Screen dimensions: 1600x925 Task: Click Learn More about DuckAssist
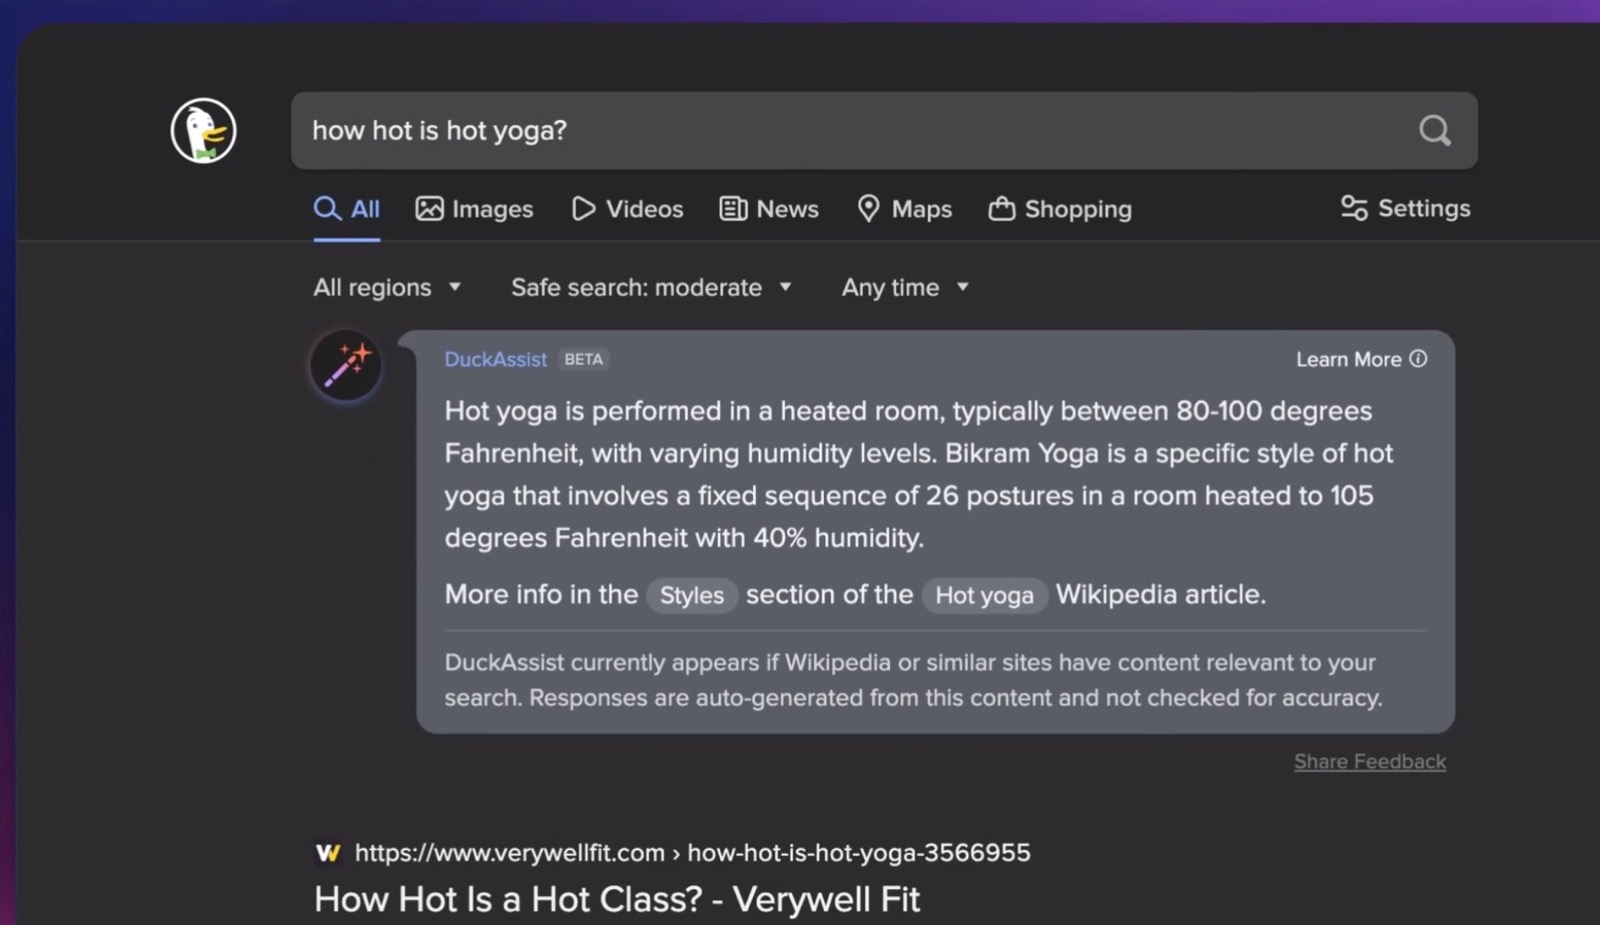(1361, 359)
